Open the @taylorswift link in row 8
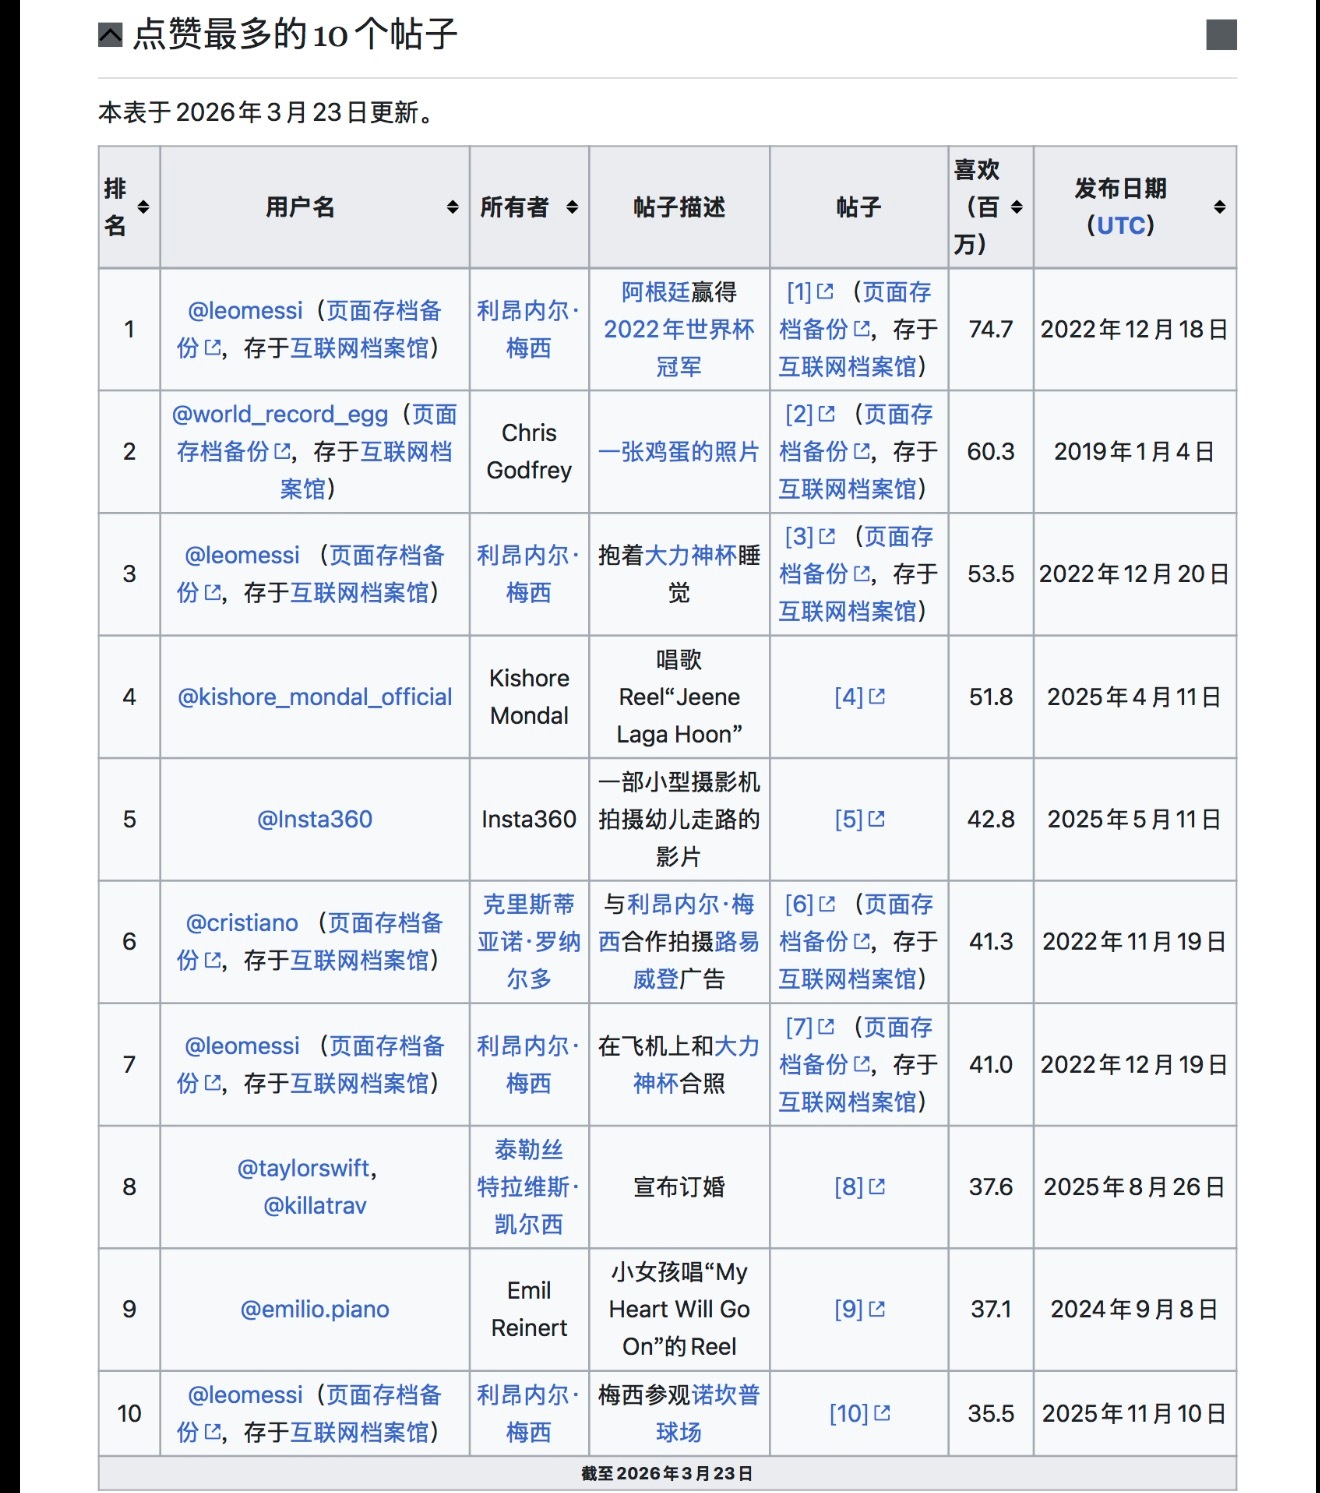Viewport: 1320px width, 1493px height. click(x=304, y=1168)
